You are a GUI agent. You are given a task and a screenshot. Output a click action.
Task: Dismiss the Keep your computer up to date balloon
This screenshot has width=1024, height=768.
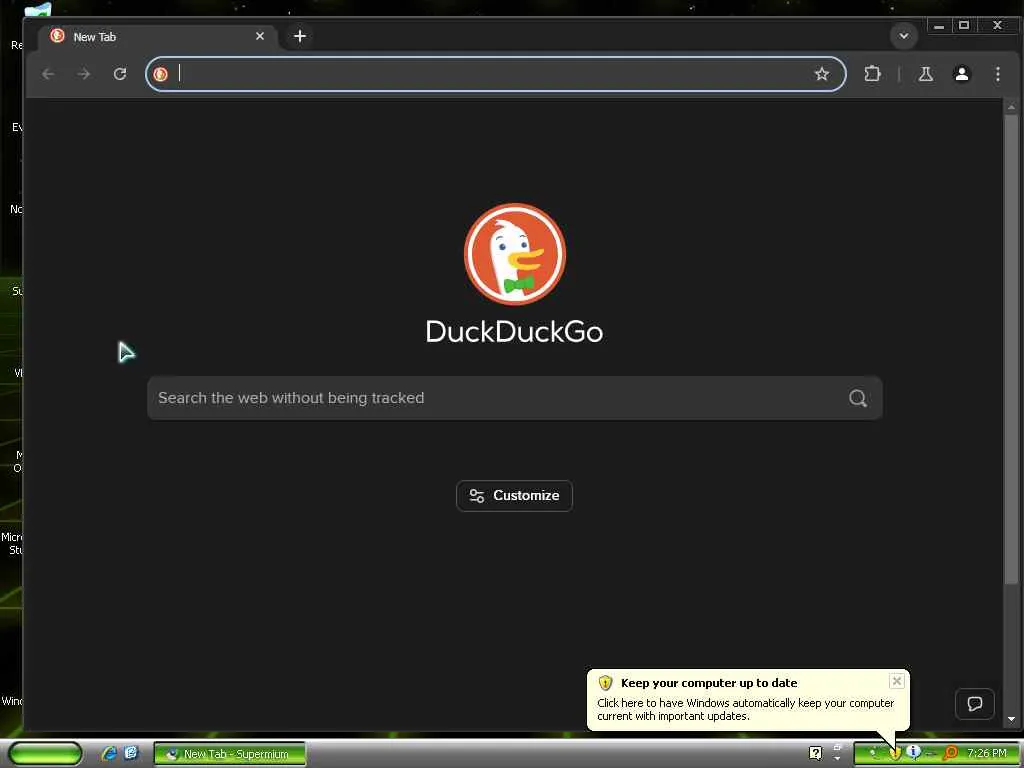tap(897, 681)
